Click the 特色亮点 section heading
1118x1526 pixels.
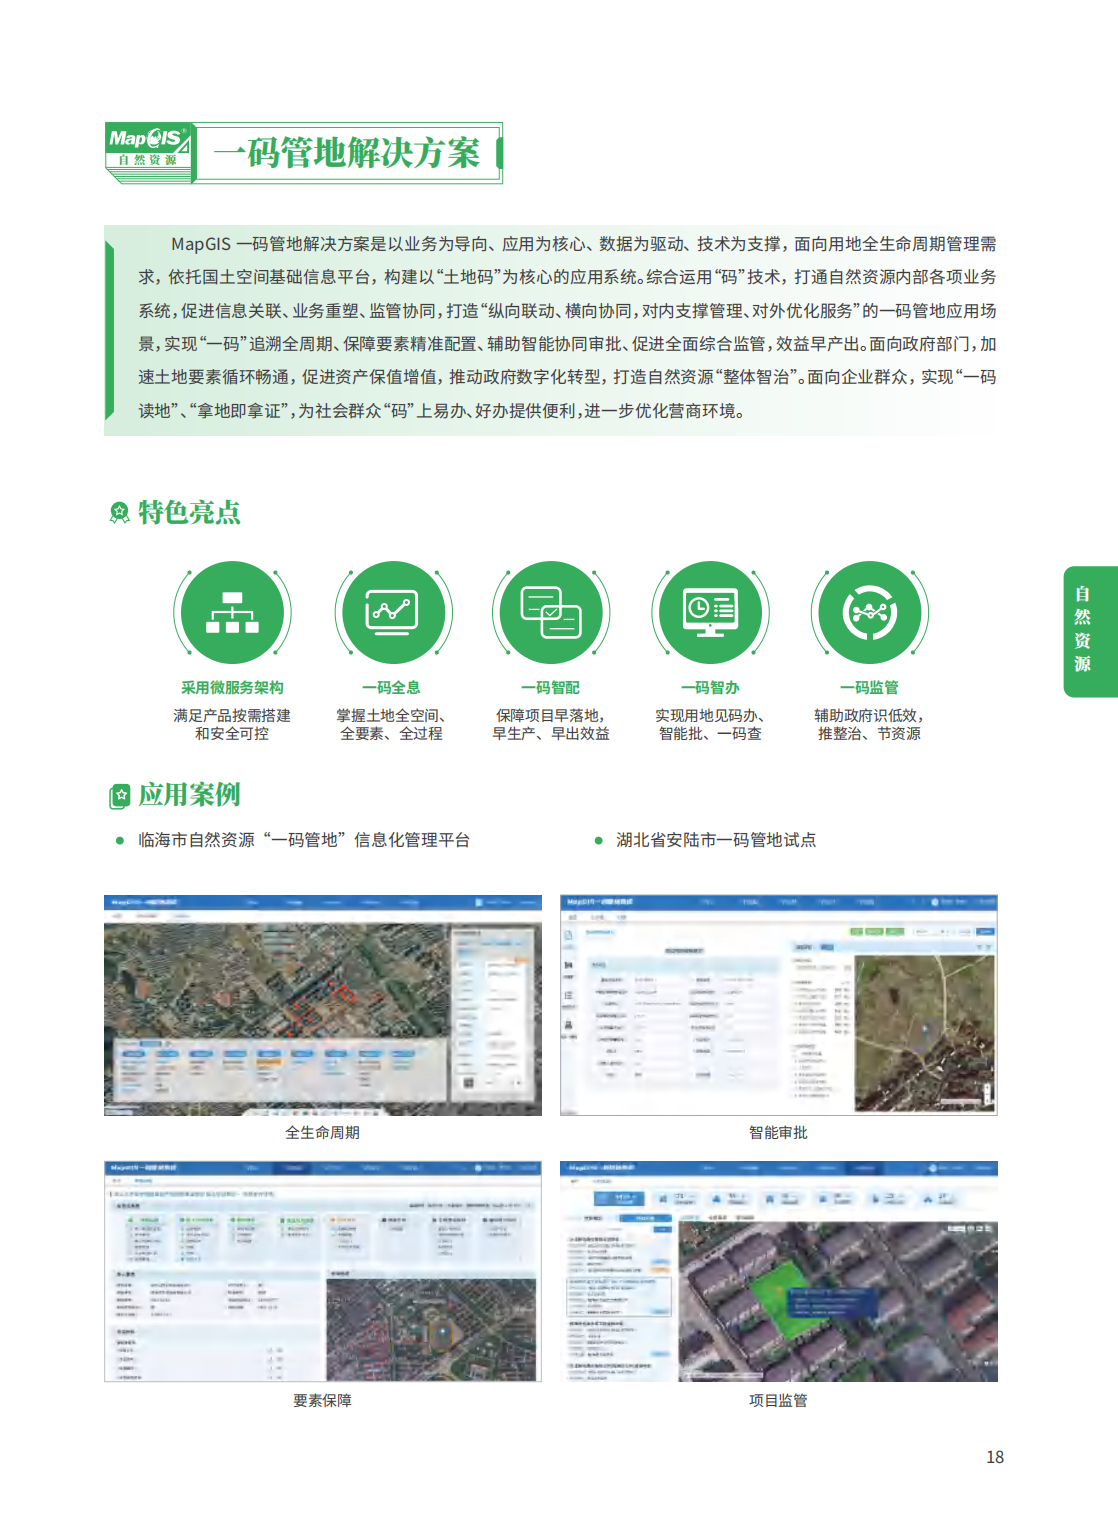[x=189, y=513]
